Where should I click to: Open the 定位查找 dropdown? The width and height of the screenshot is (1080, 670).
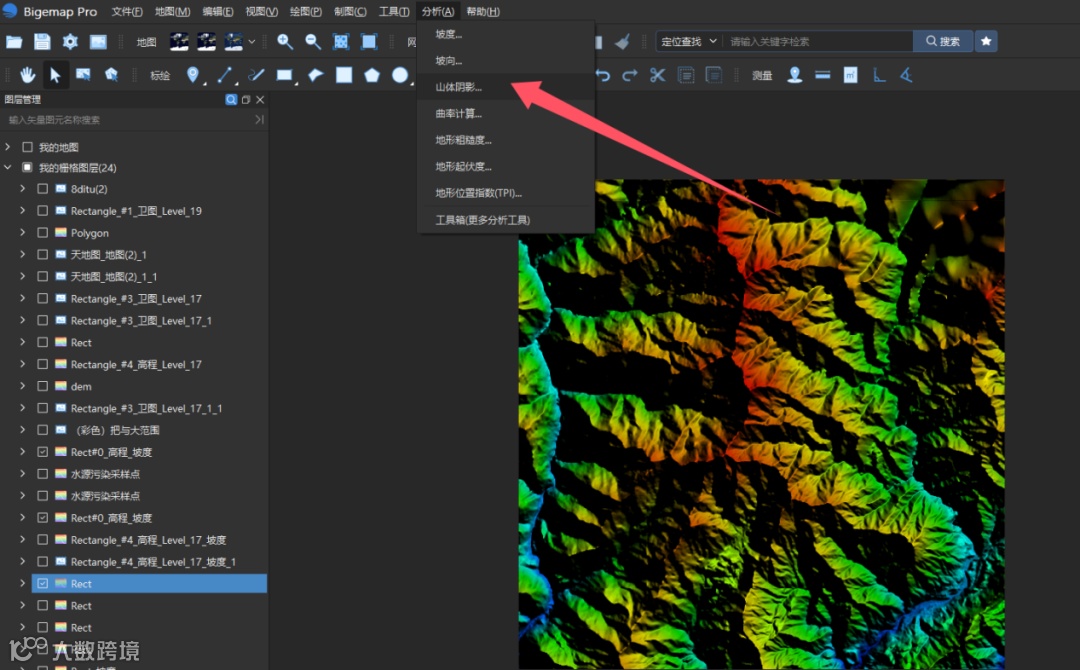pos(689,41)
